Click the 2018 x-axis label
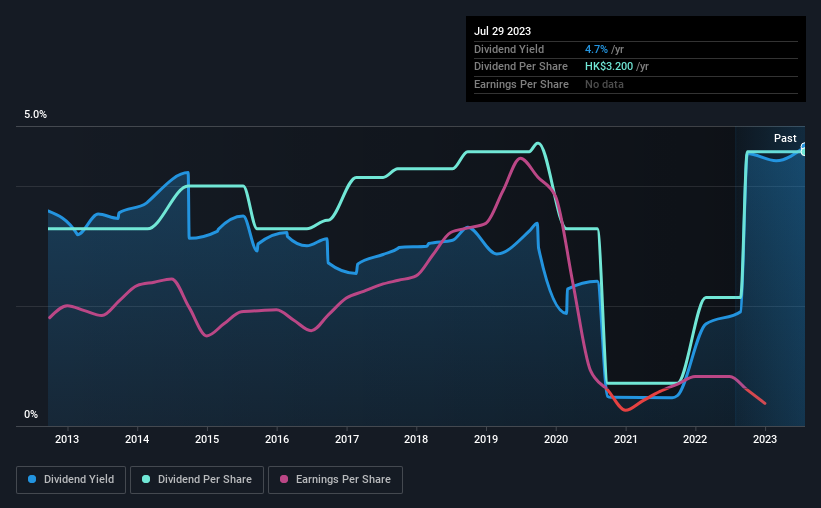Viewport: 821px width, 508px height. [x=416, y=439]
